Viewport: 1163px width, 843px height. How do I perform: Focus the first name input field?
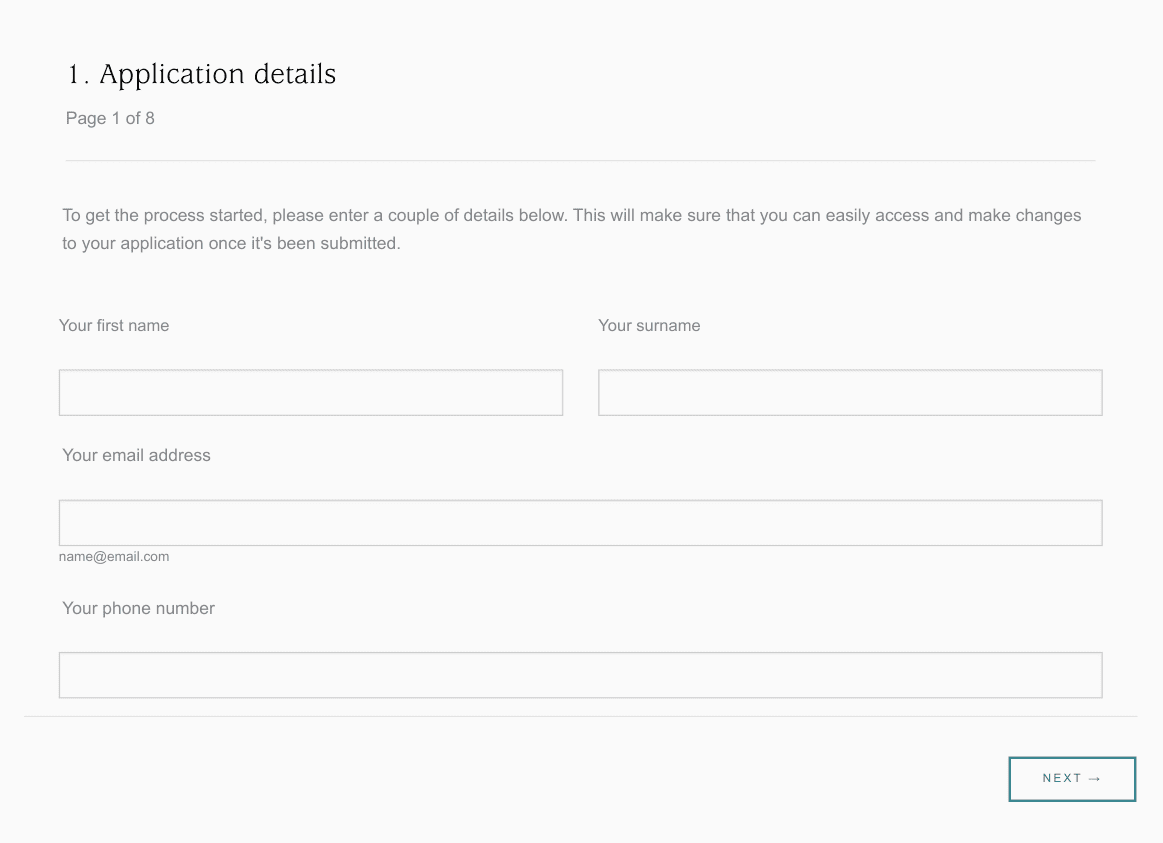(x=310, y=393)
